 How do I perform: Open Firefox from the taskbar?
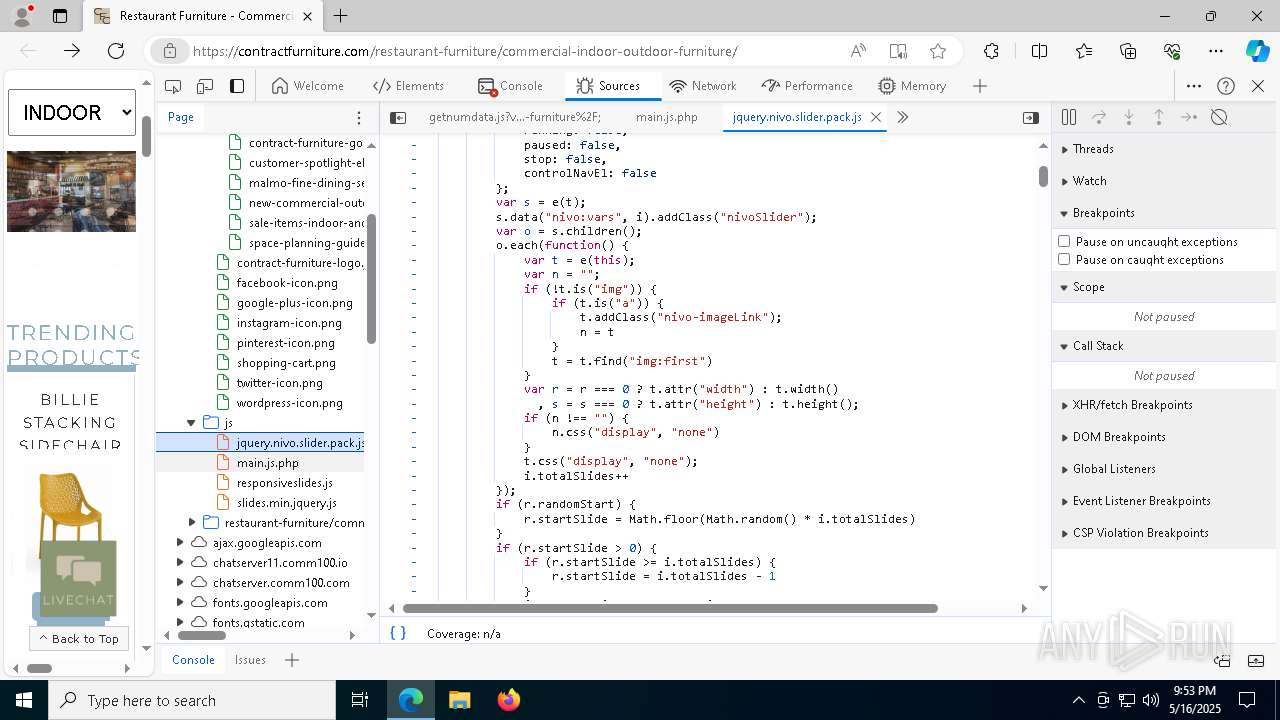(508, 700)
